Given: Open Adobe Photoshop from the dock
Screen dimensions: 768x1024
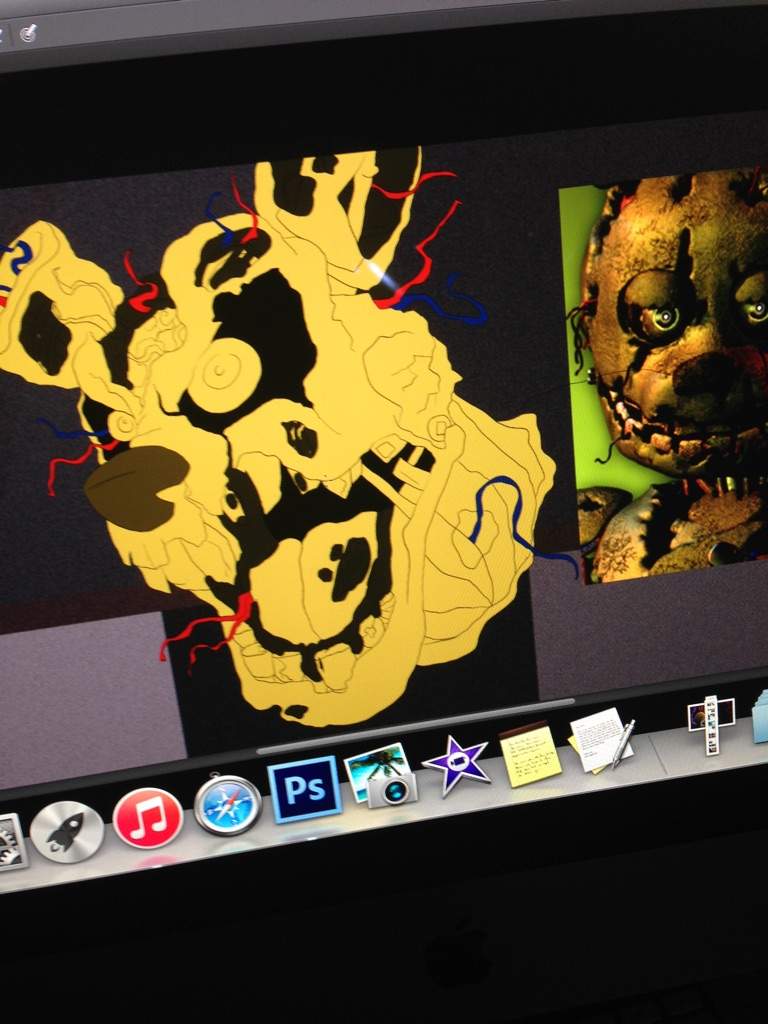Looking at the screenshot, I should [305, 789].
